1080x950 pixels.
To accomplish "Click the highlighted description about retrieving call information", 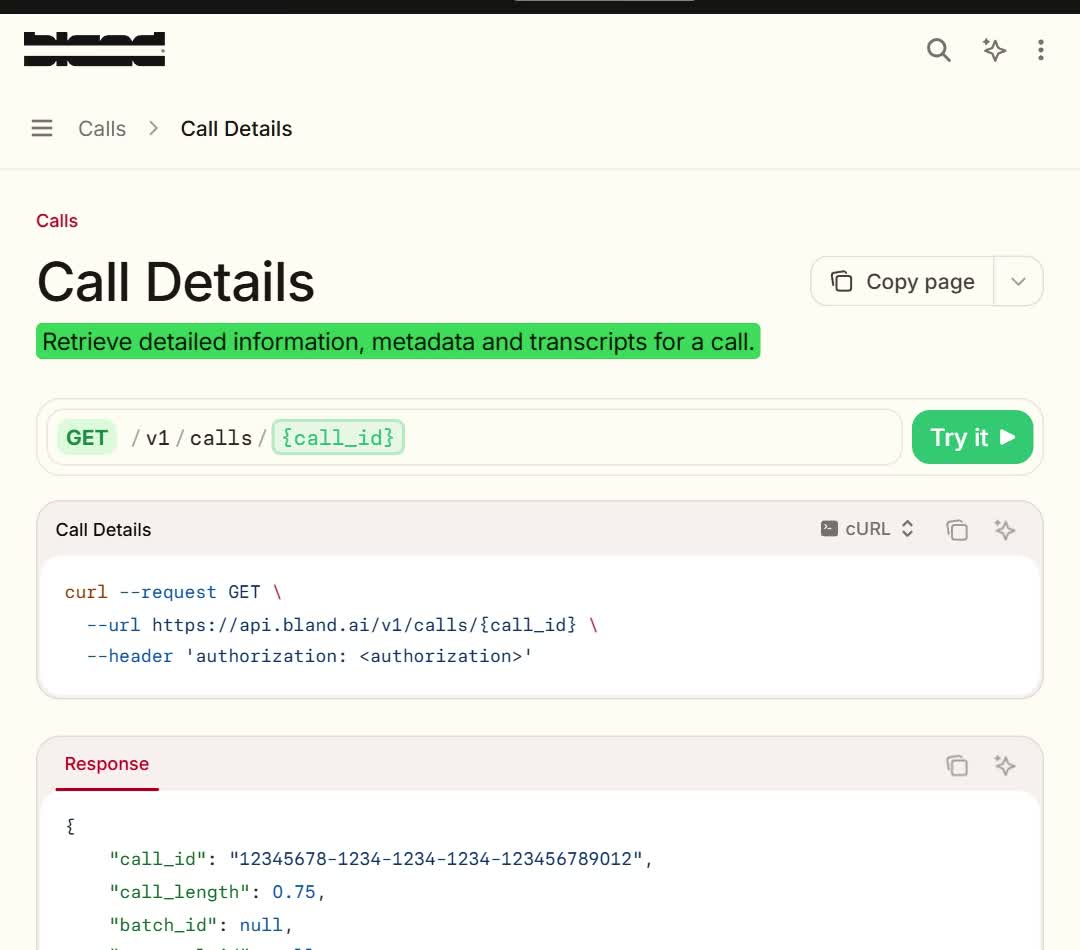I will click(398, 341).
